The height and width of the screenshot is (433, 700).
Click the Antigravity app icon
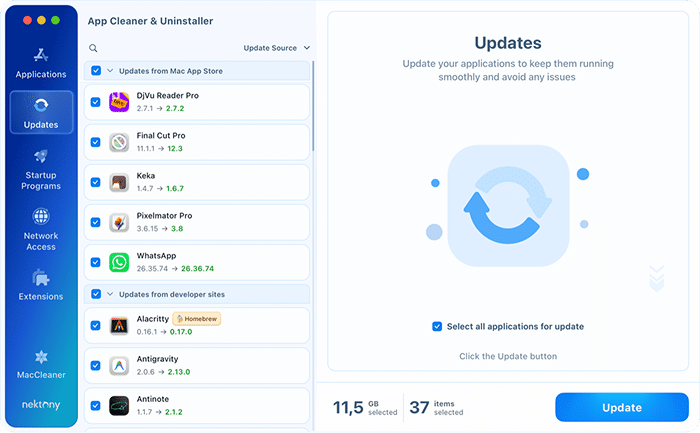pos(119,366)
